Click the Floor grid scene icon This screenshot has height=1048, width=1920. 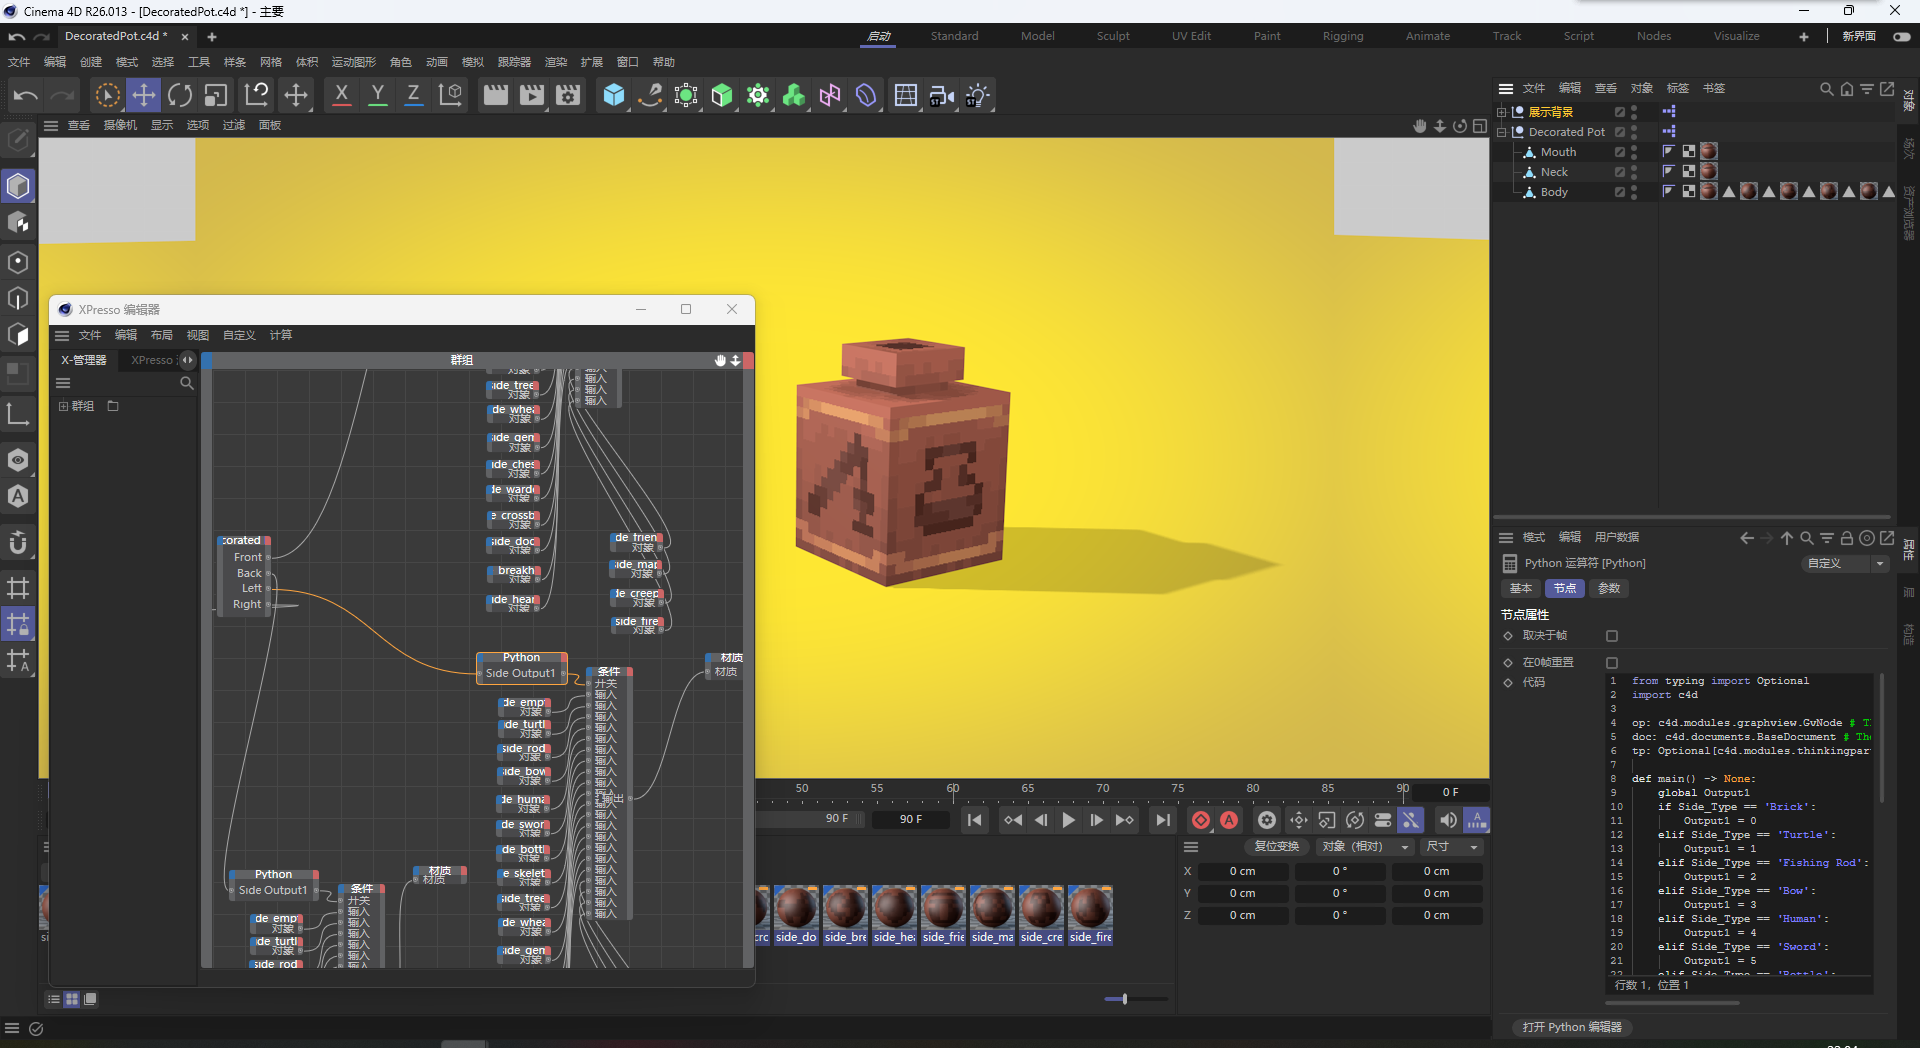tap(906, 95)
